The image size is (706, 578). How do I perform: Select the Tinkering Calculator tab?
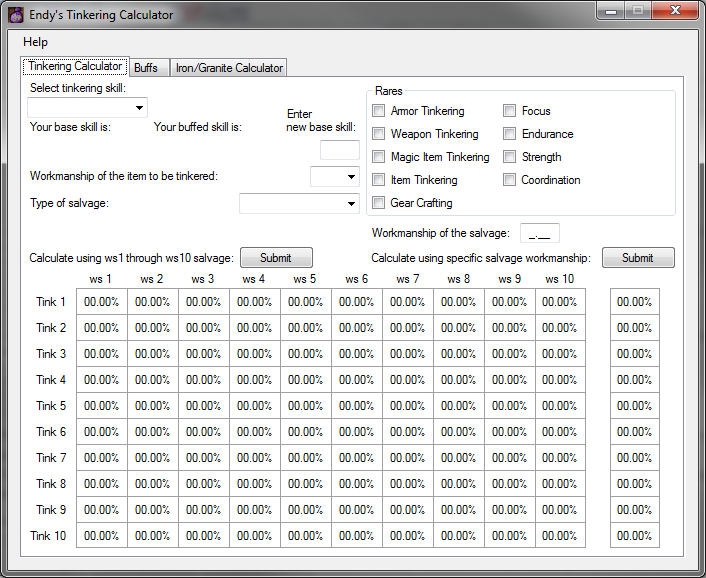pos(75,66)
